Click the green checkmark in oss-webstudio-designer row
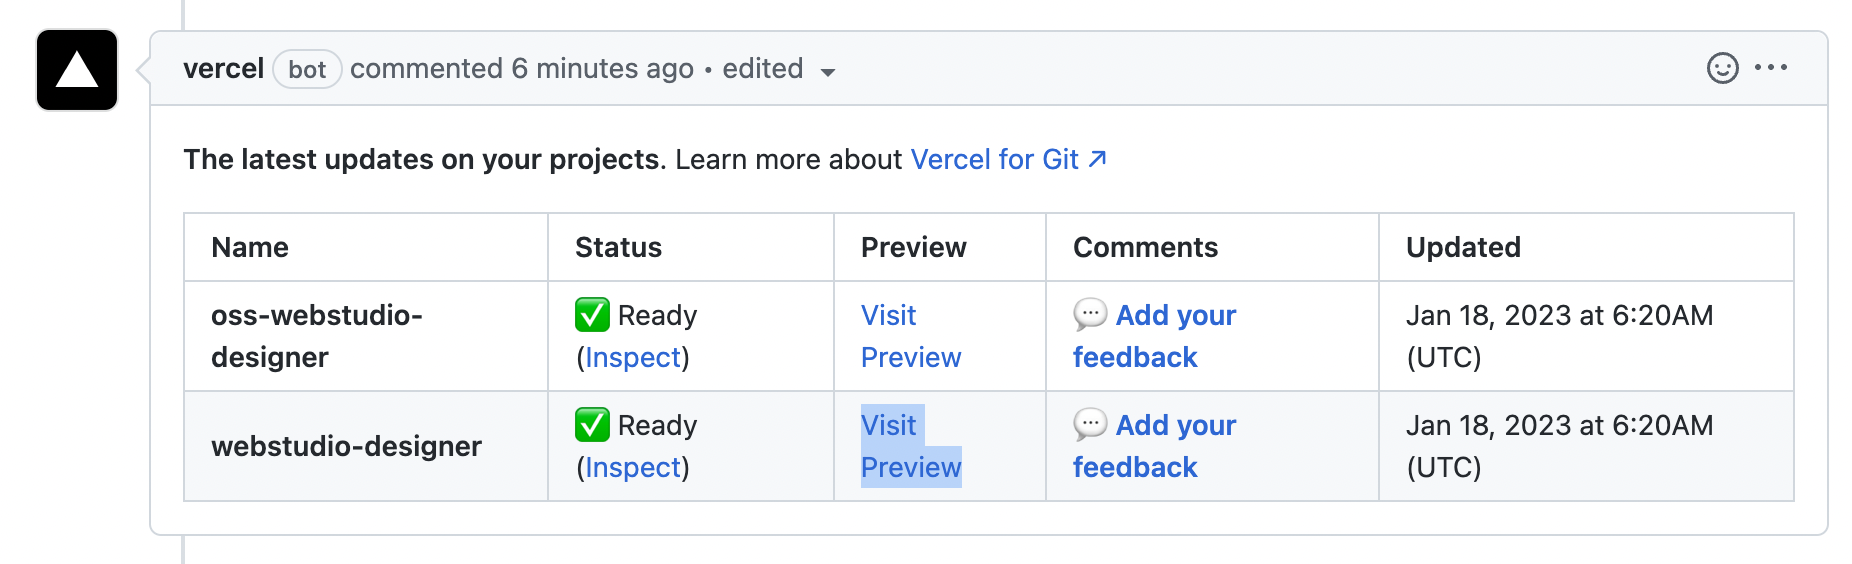 (592, 315)
